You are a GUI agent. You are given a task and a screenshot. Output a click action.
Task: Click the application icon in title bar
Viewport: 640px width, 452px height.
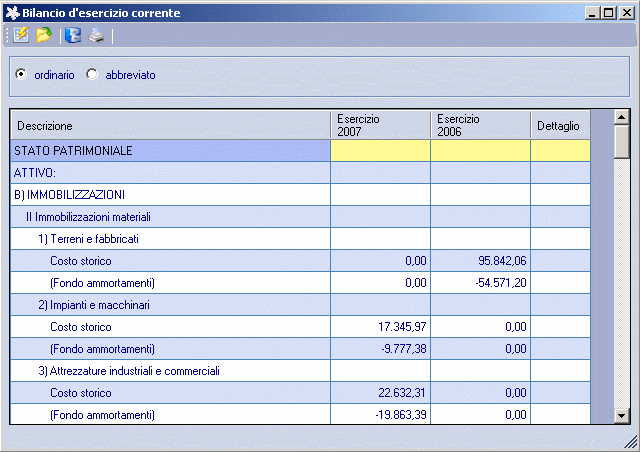[x=13, y=13]
